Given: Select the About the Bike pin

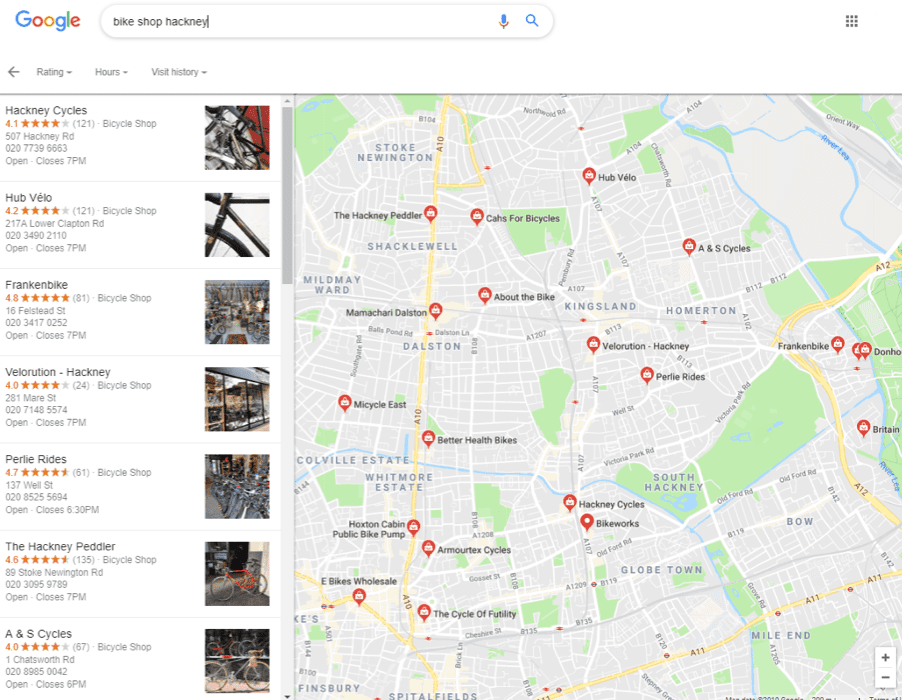Looking at the screenshot, I should [x=485, y=295].
